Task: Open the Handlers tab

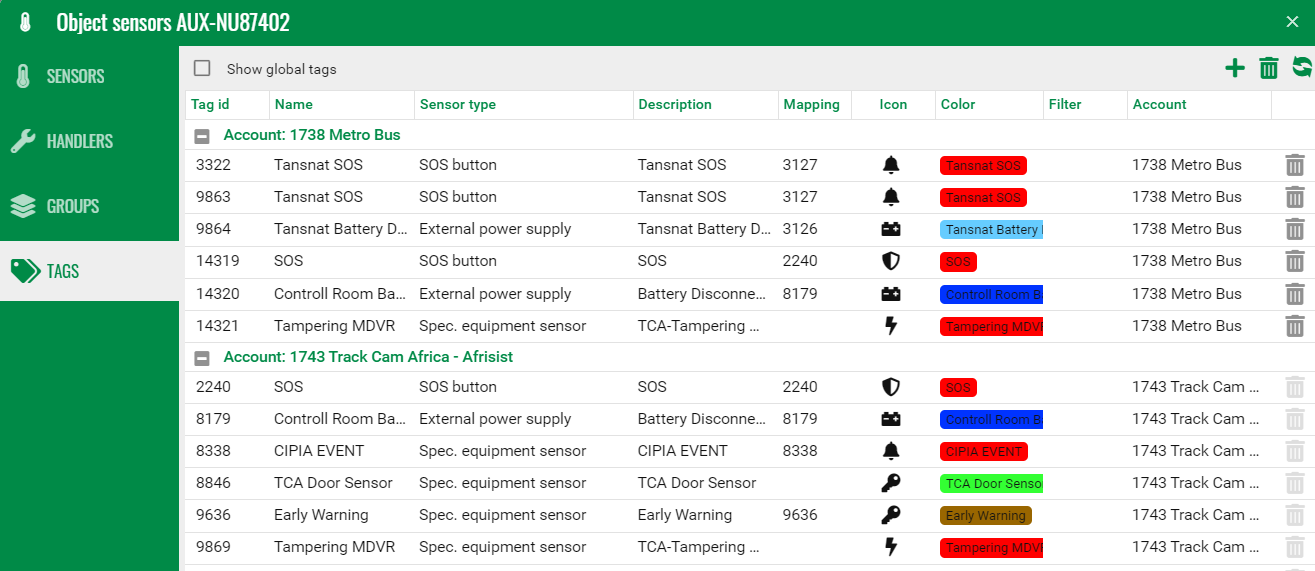Action: 90,141
